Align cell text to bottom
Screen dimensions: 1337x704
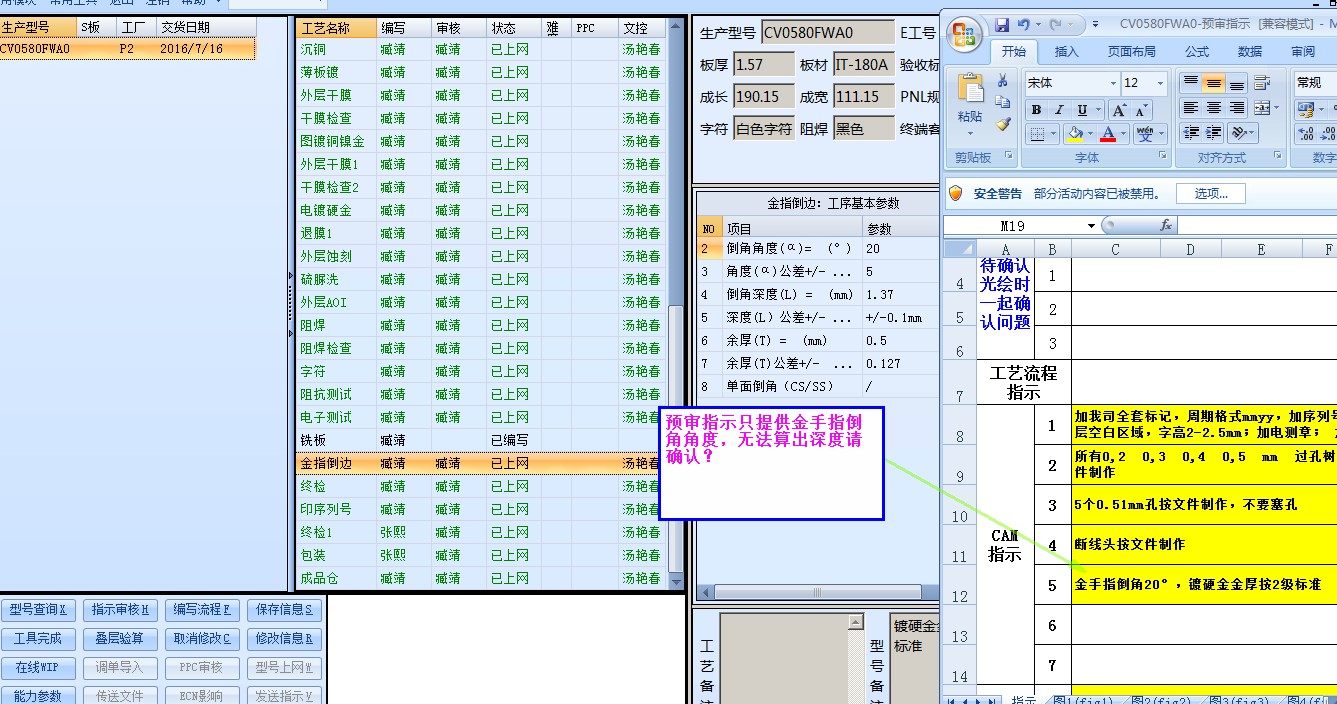[1237, 83]
